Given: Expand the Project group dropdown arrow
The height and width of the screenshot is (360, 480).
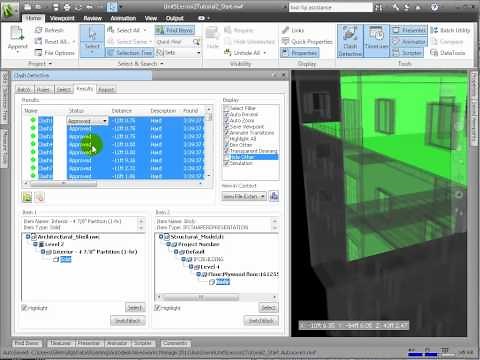Looking at the screenshot, I should click(x=50, y=63).
